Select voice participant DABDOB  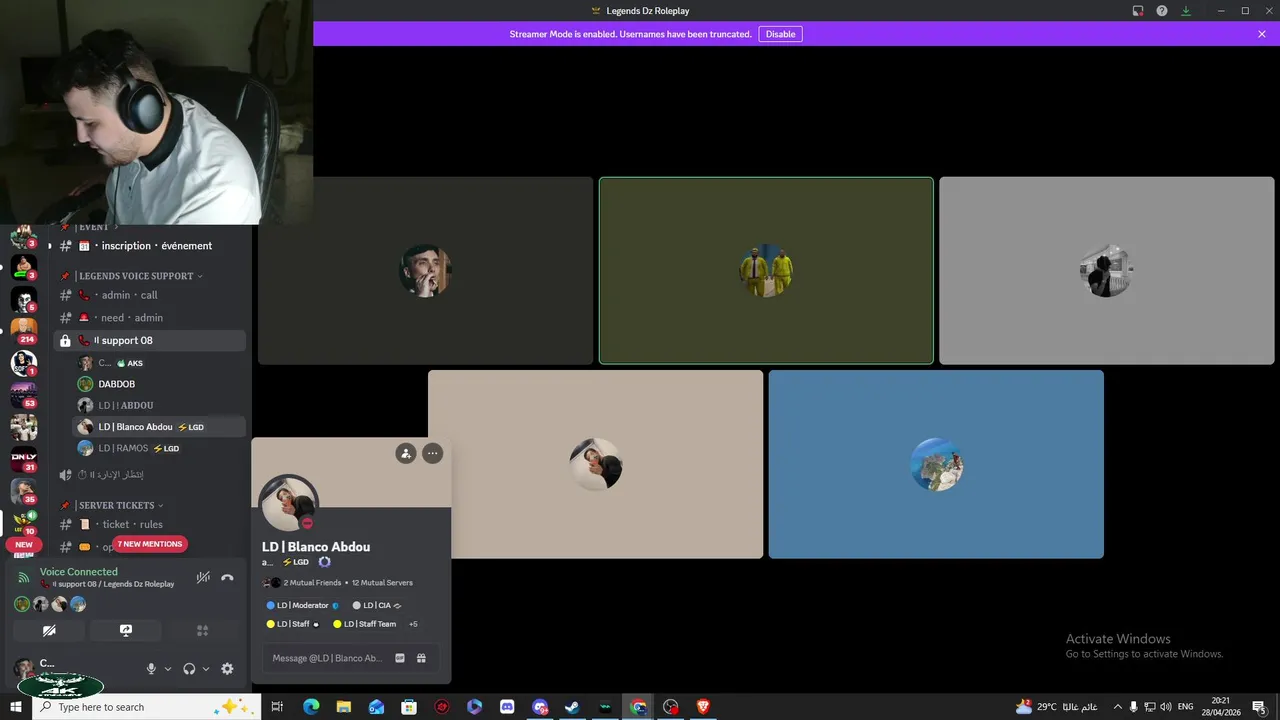(116, 384)
